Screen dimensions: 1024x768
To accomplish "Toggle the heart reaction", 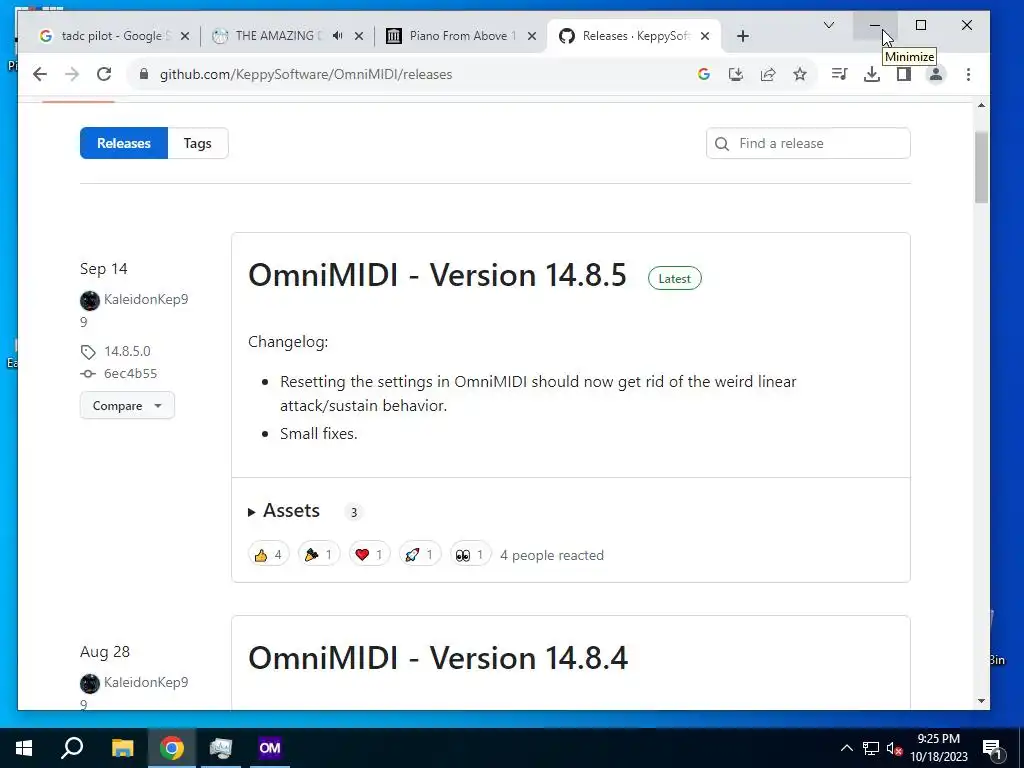I will click(x=369, y=555).
